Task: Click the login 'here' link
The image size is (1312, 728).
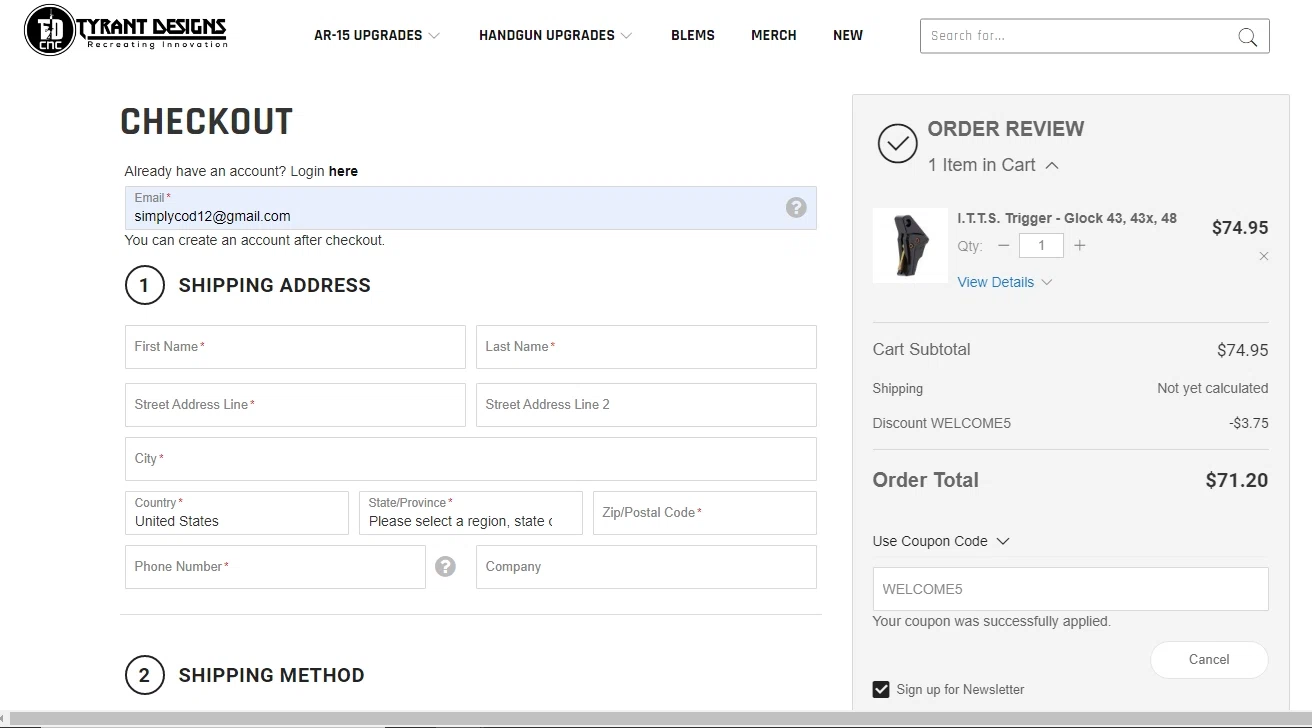Action: [343, 171]
